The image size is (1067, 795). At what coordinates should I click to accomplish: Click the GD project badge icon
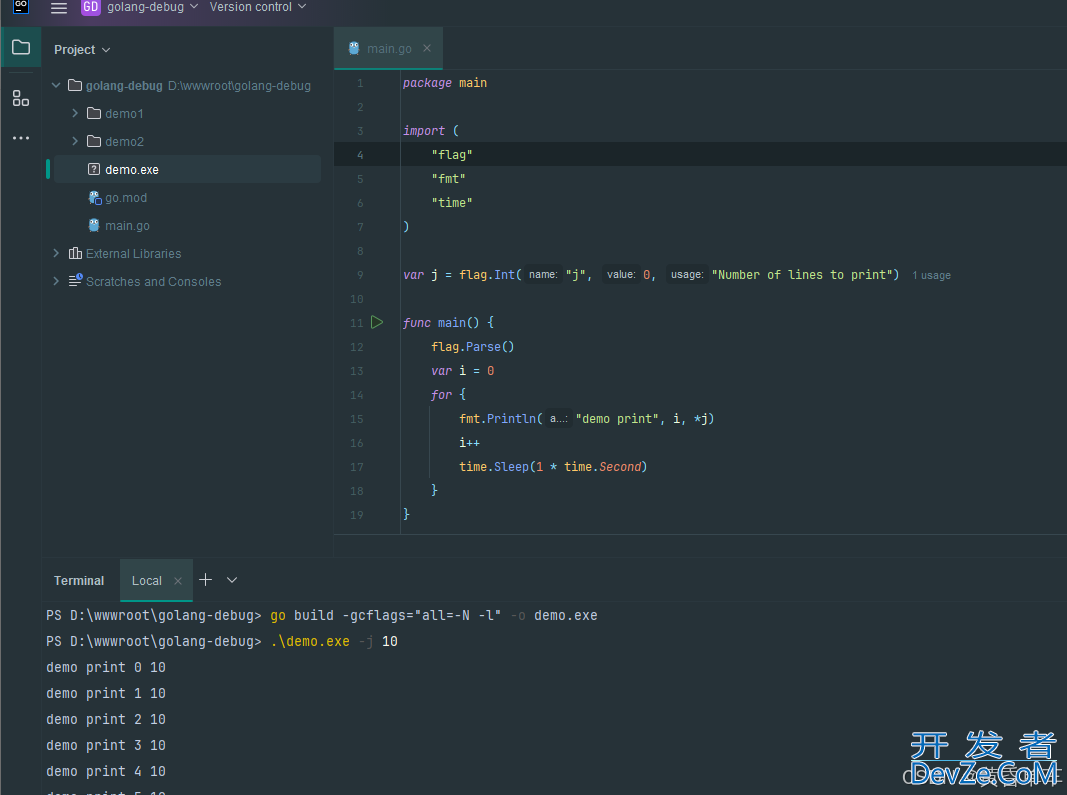click(x=91, y=7)
